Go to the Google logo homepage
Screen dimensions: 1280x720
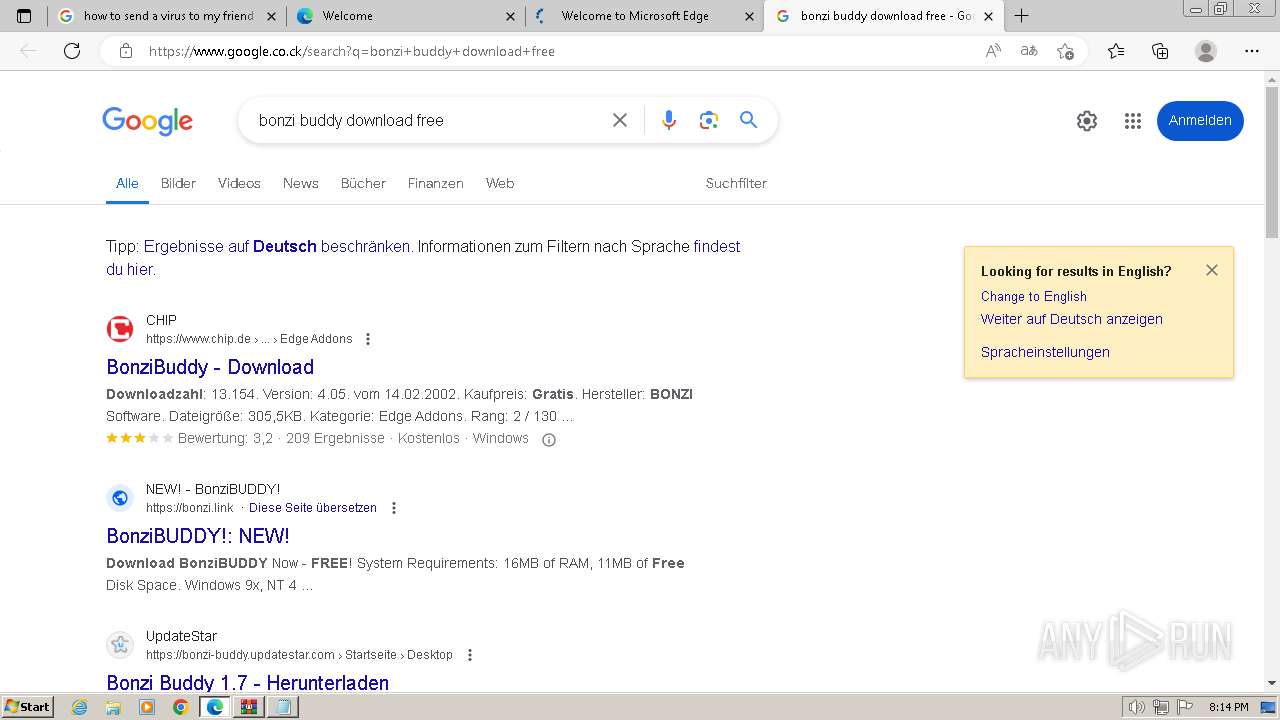(147, 121)
